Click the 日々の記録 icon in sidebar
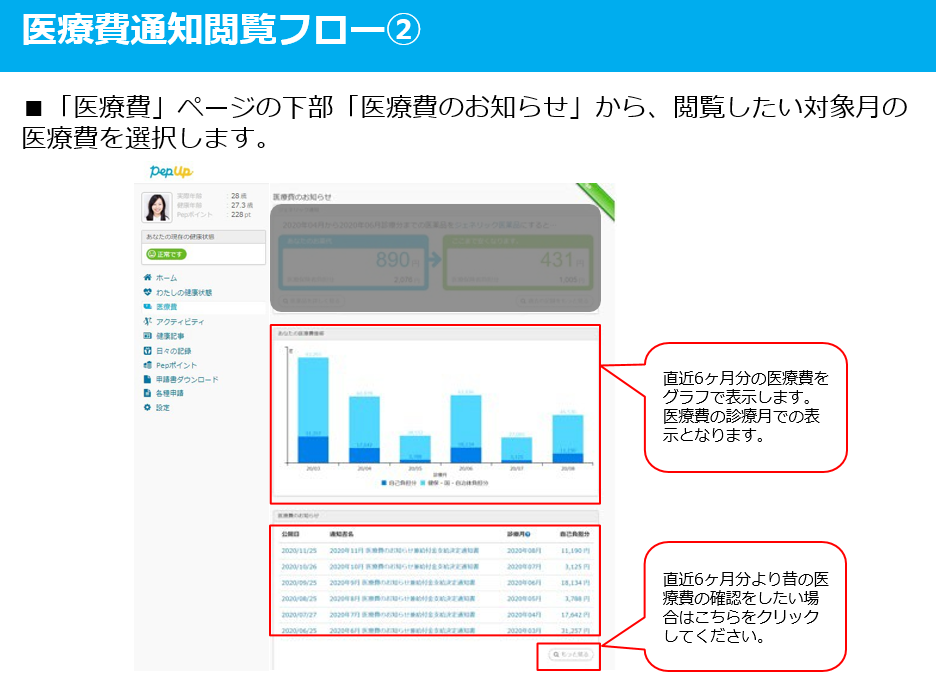This screenshot has height=686, width=936. (147, 351)
